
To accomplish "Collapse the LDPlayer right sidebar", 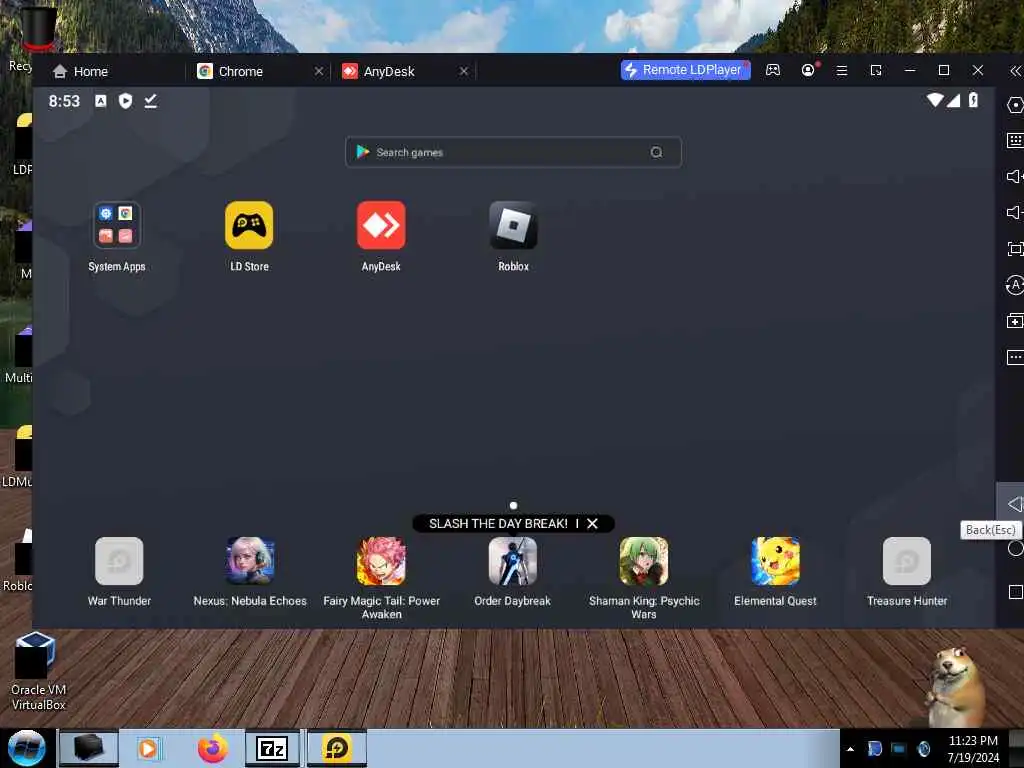I will (x=1015, y=71).
